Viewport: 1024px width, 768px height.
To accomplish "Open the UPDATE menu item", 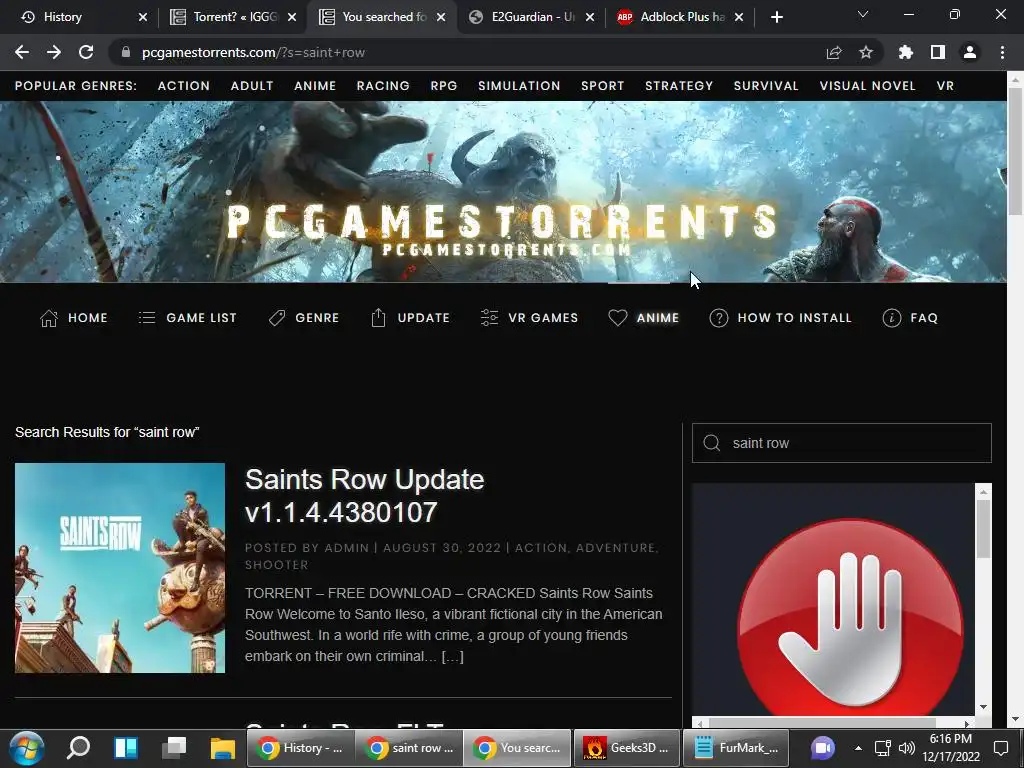I will (x=410, y=318).
